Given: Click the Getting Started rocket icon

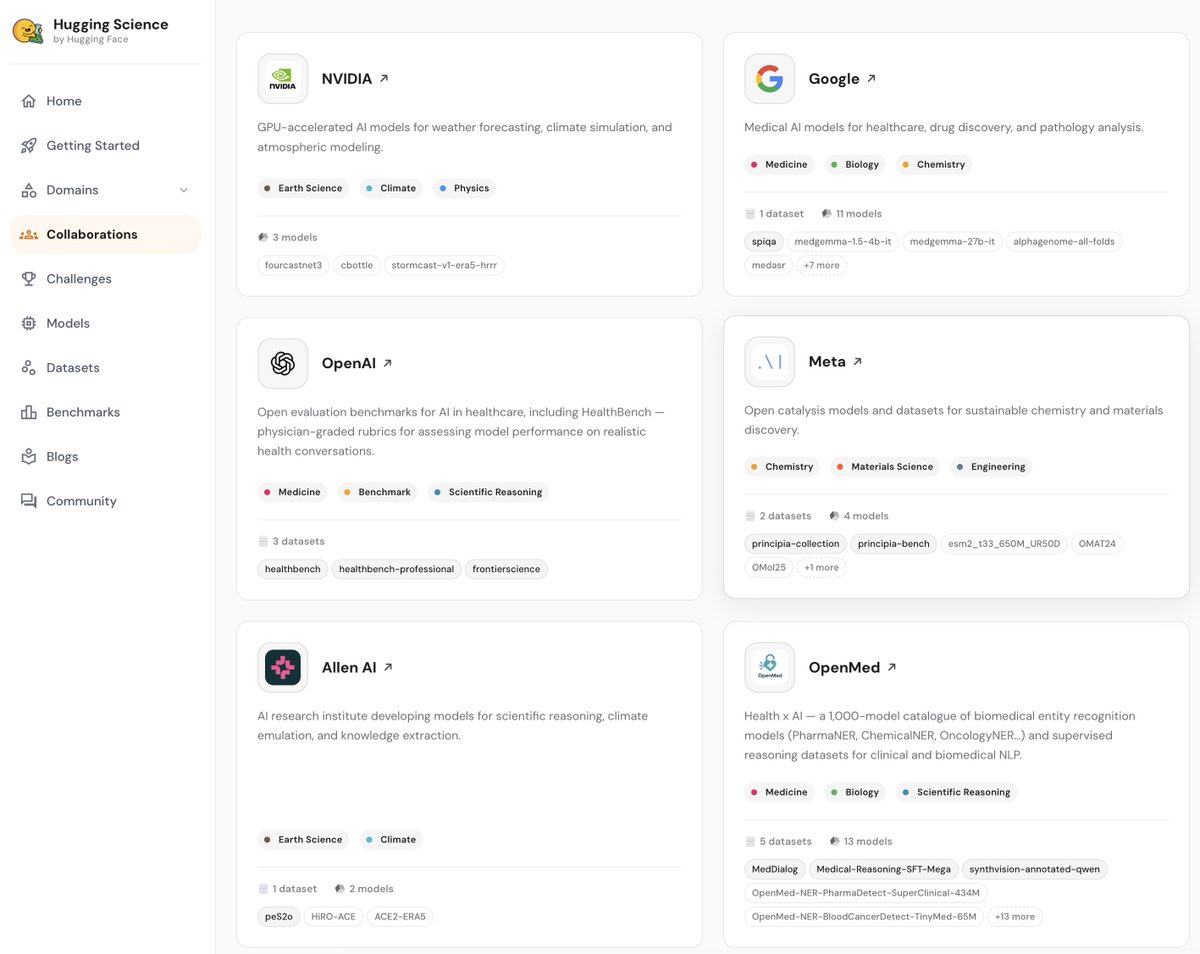Looking at the screenshot, I should pyautogui.click(x=28, y=145).
